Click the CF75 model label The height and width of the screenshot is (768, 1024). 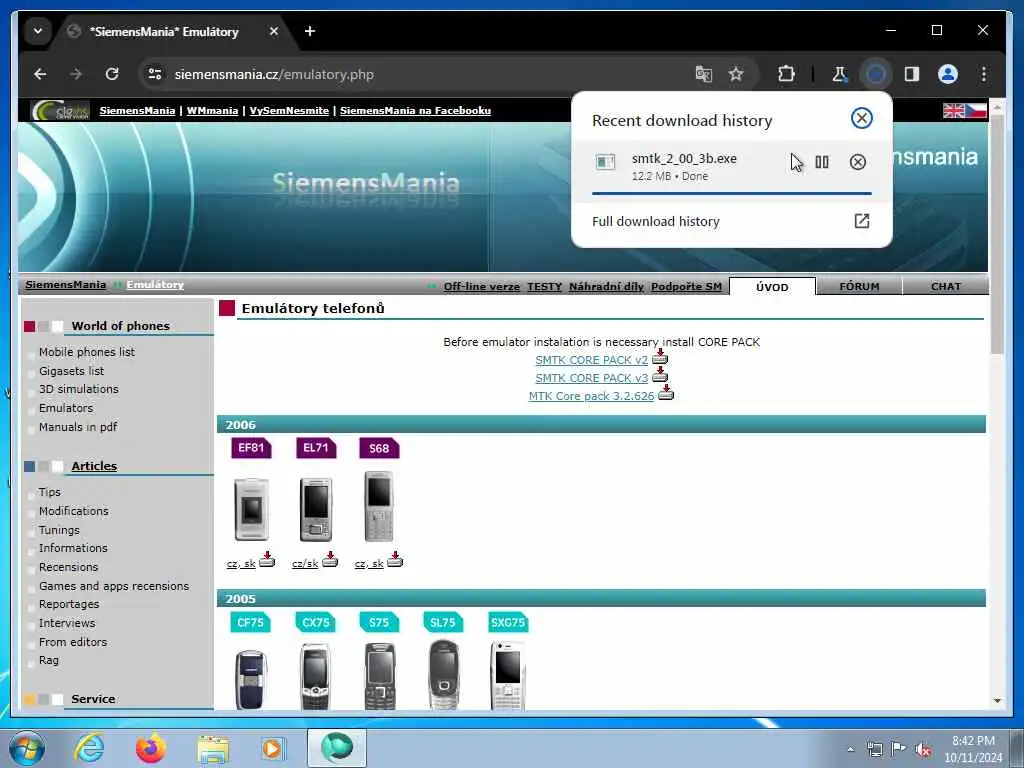(x=250, y=622)
